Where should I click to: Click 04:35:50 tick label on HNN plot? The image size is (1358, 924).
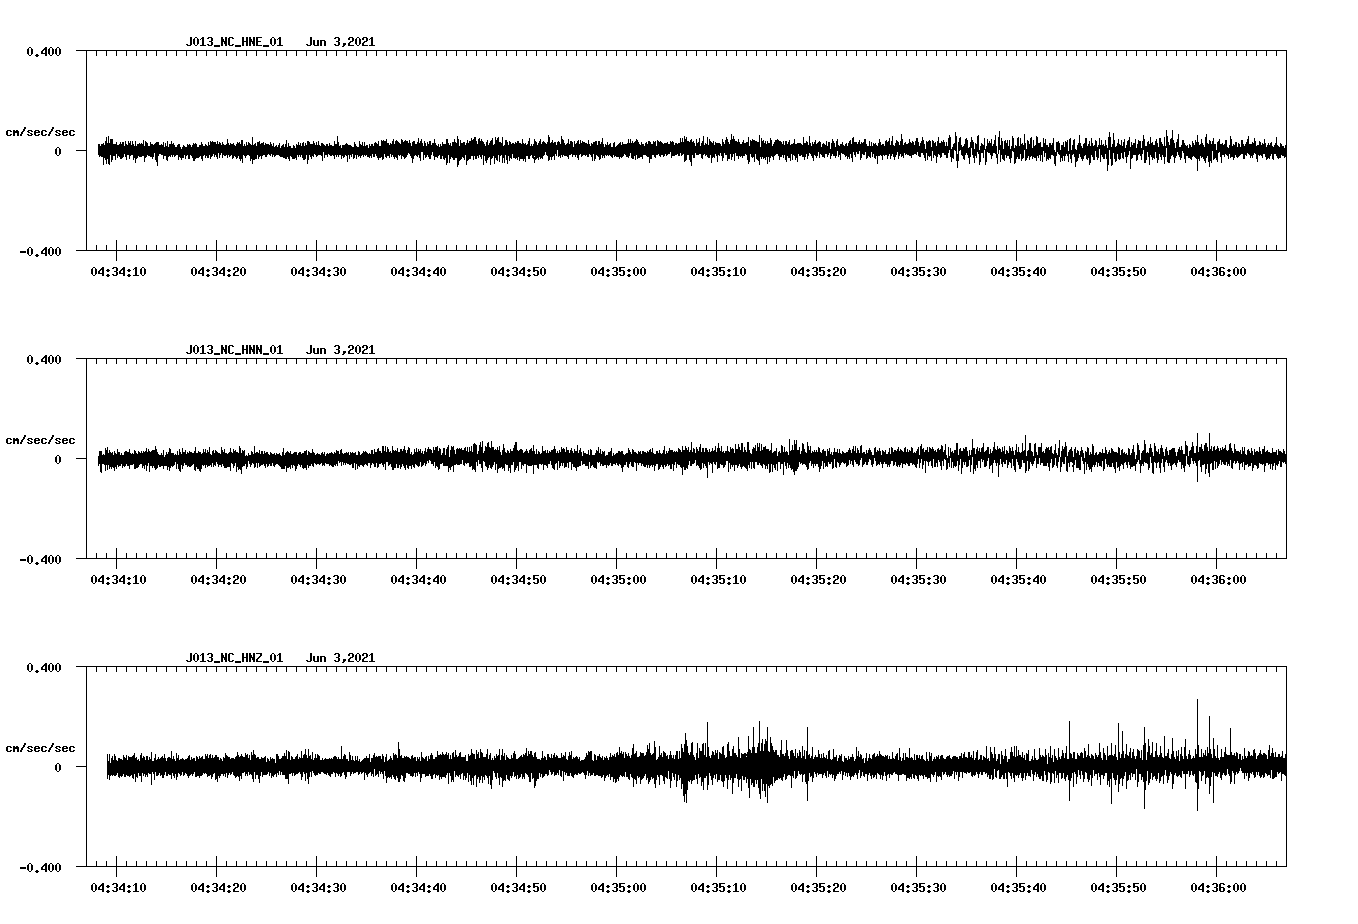pos(1118,580)
